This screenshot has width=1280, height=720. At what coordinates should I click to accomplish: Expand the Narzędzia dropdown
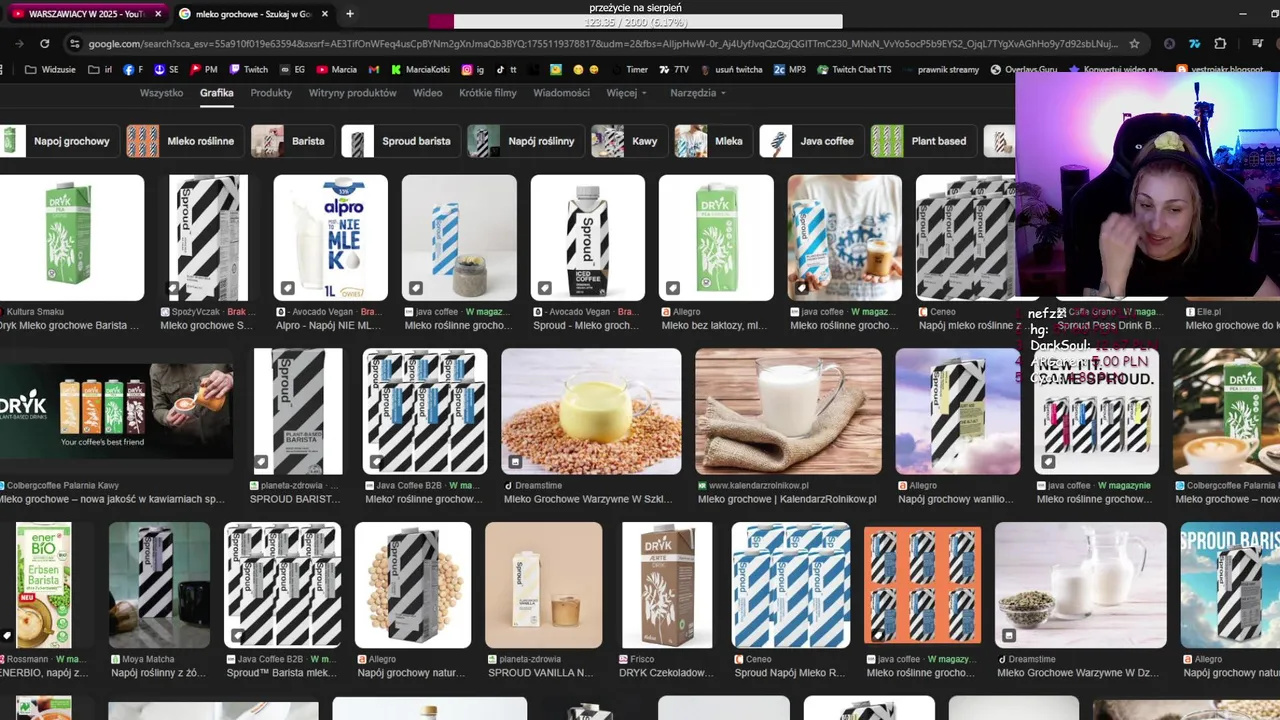click(x=698, y=93)
